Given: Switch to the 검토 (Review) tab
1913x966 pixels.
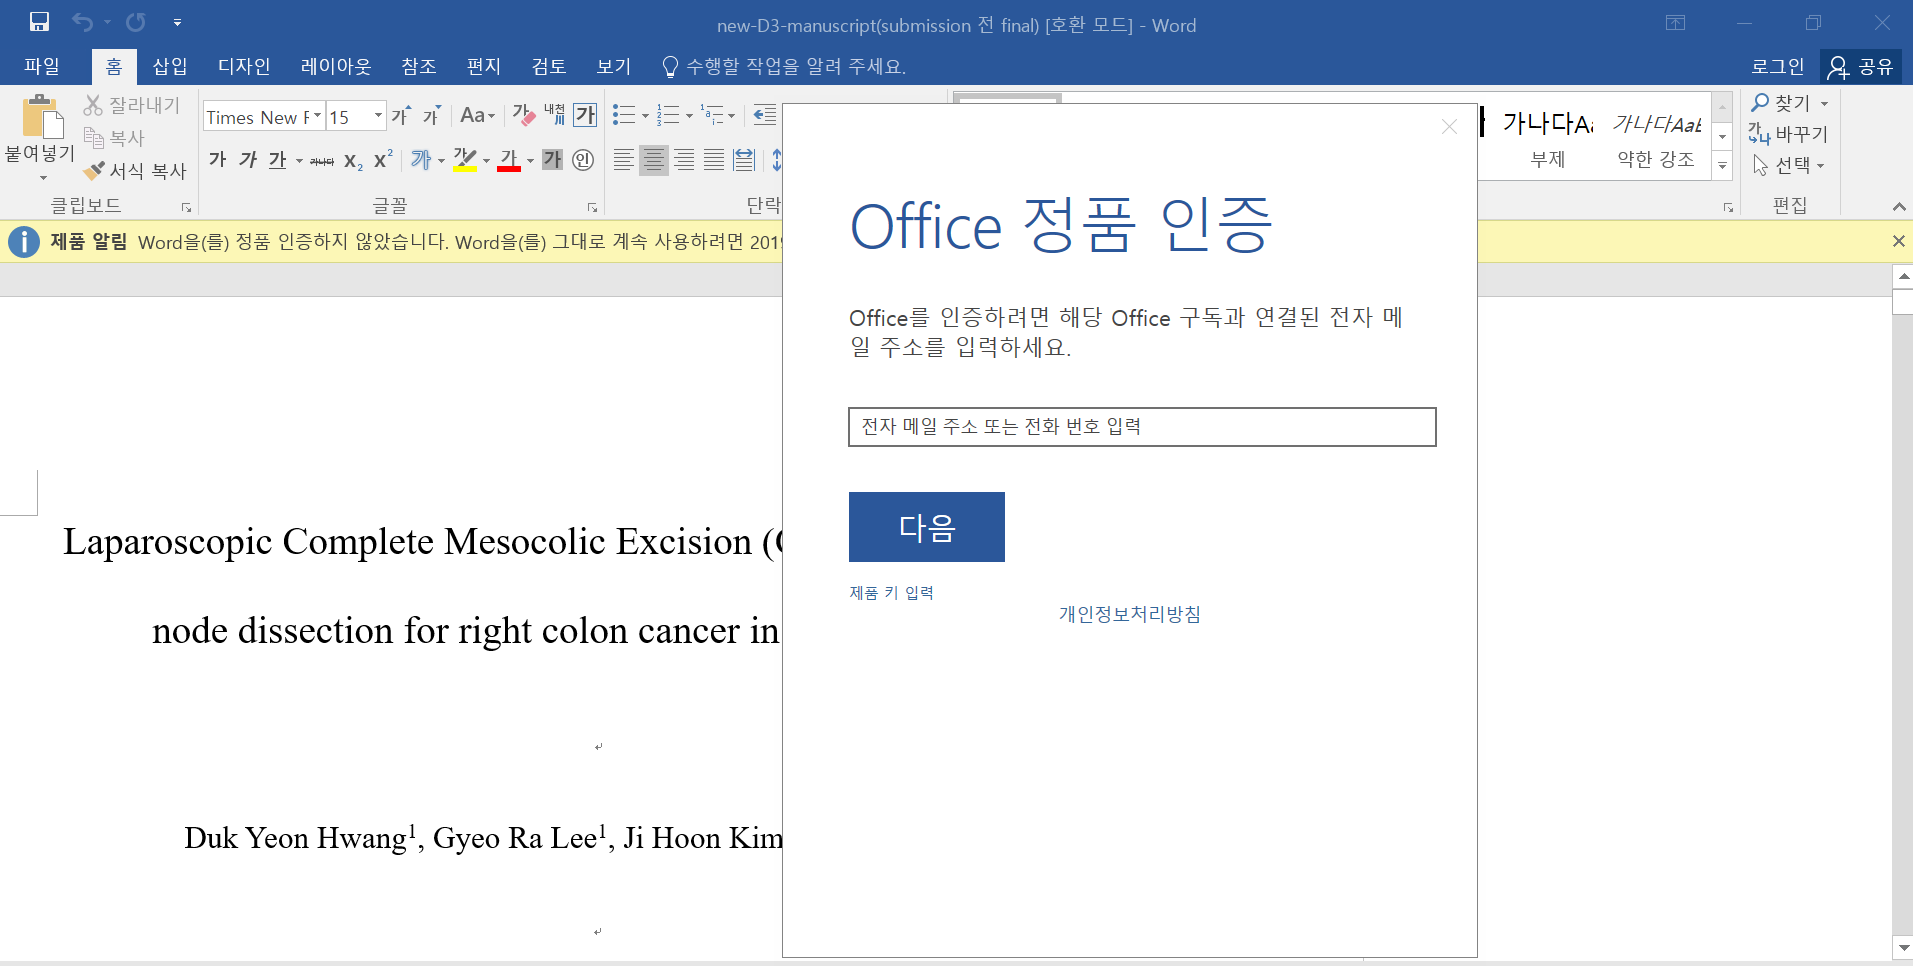Looking at the screenshot, I should [x=549, y=66].
